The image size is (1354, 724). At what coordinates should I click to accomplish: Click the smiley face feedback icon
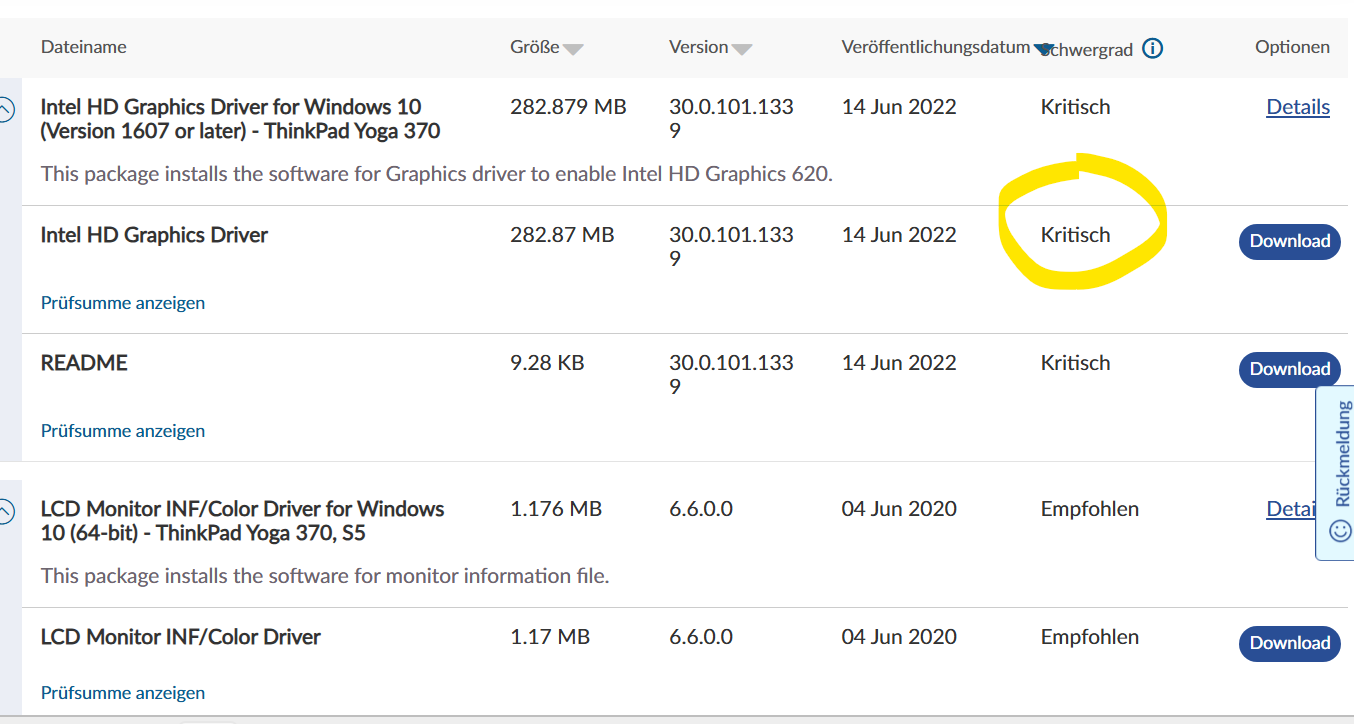click(x=1340, y=530)
